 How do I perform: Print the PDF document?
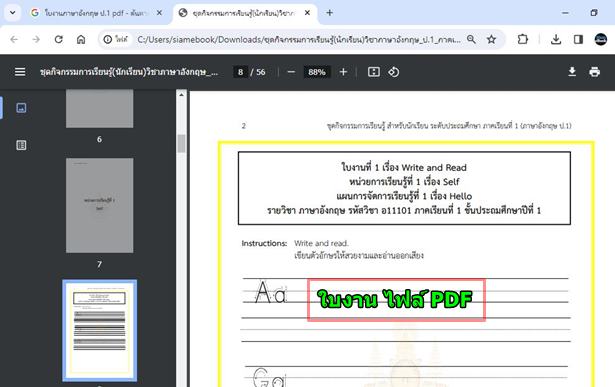point(594,72)
